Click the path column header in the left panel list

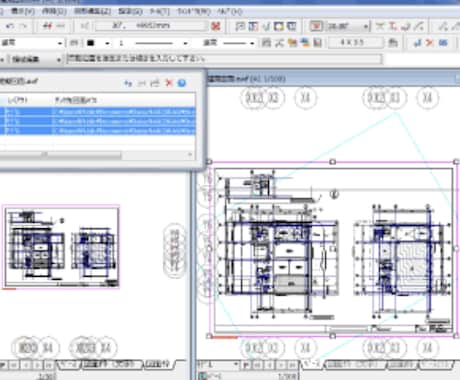(124, 100)
